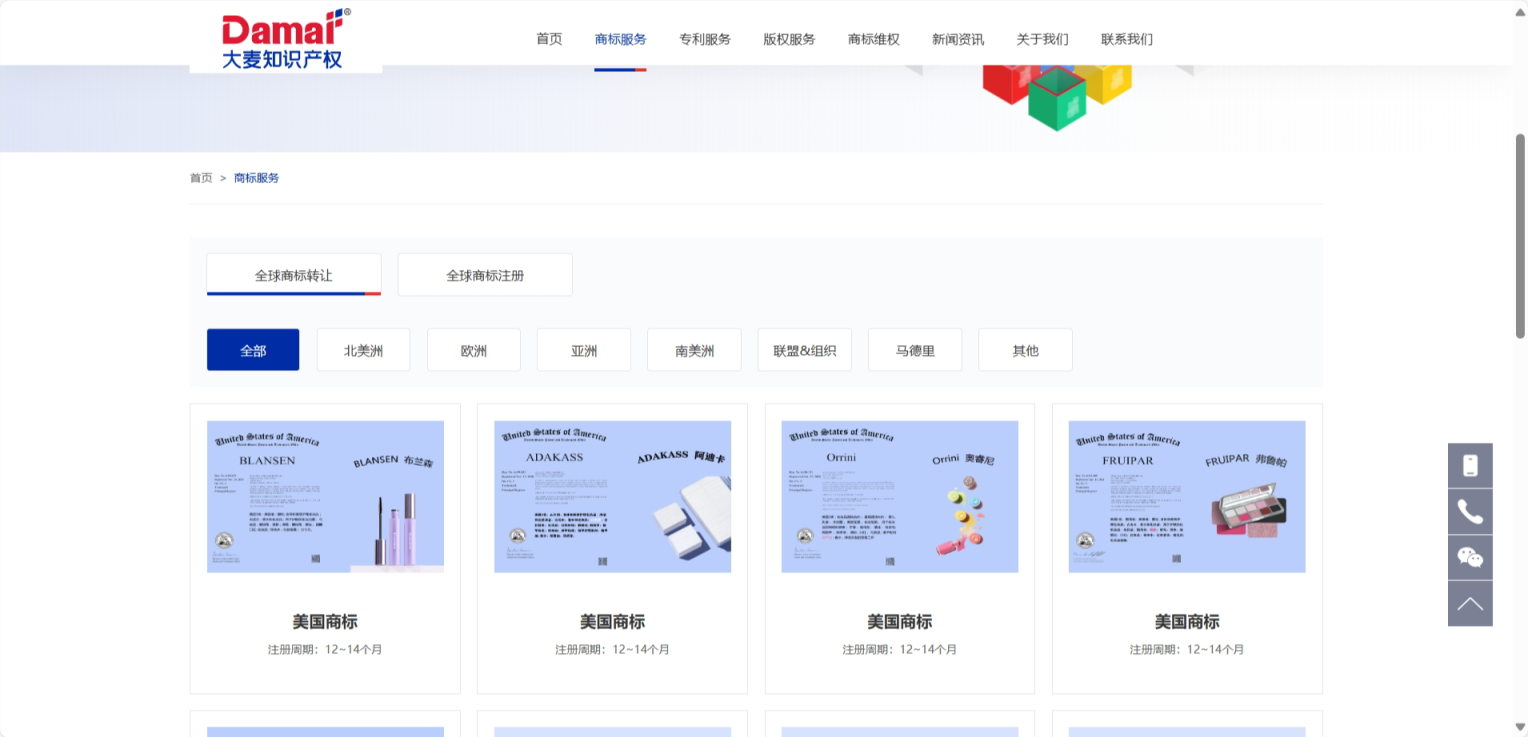Select the 马德里 filter button

[914, 350]
